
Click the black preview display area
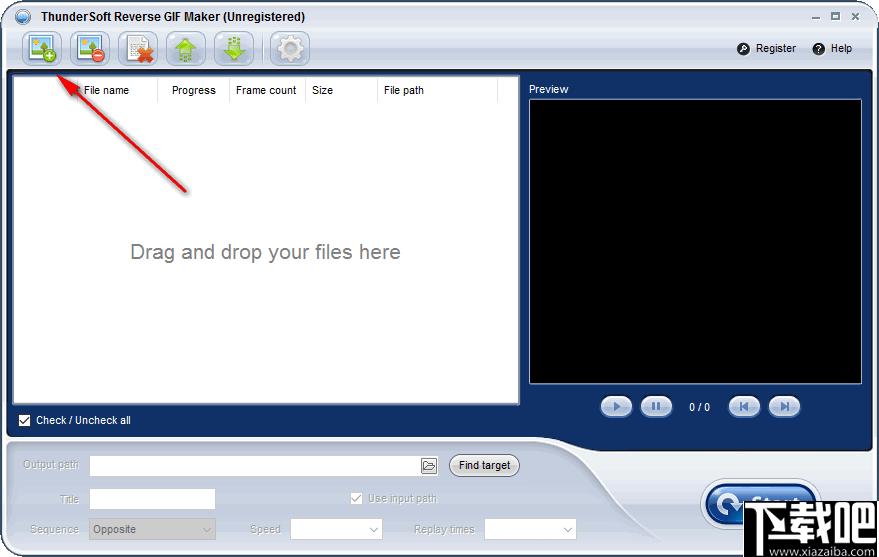(x=695, y=242)
